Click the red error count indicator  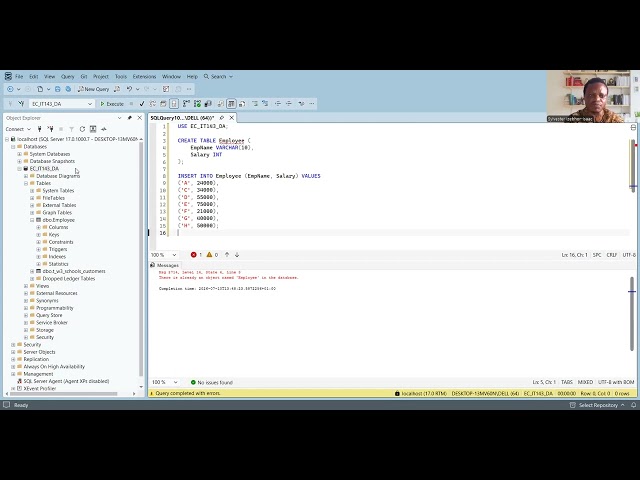click(x=196, y=255)
